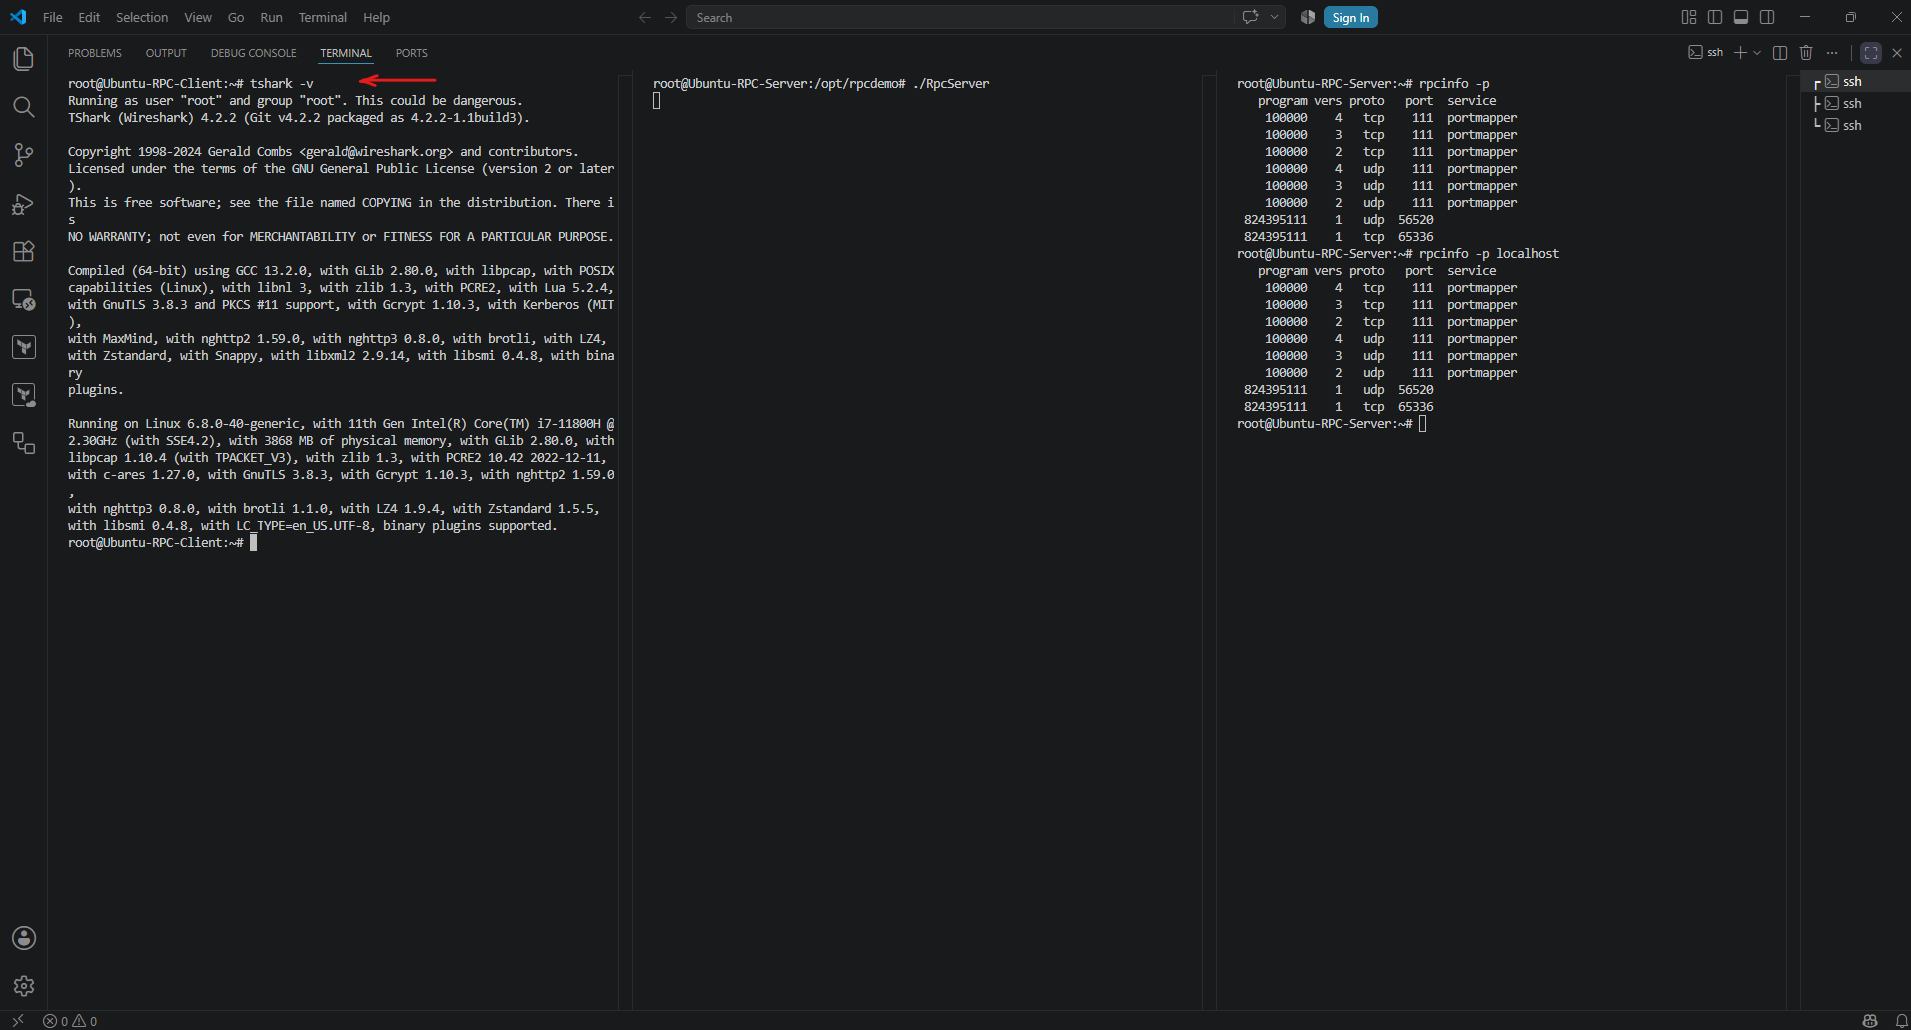Open the Extensions view
This screenshot has width=1911, height=1030.
tap(24, 252)
